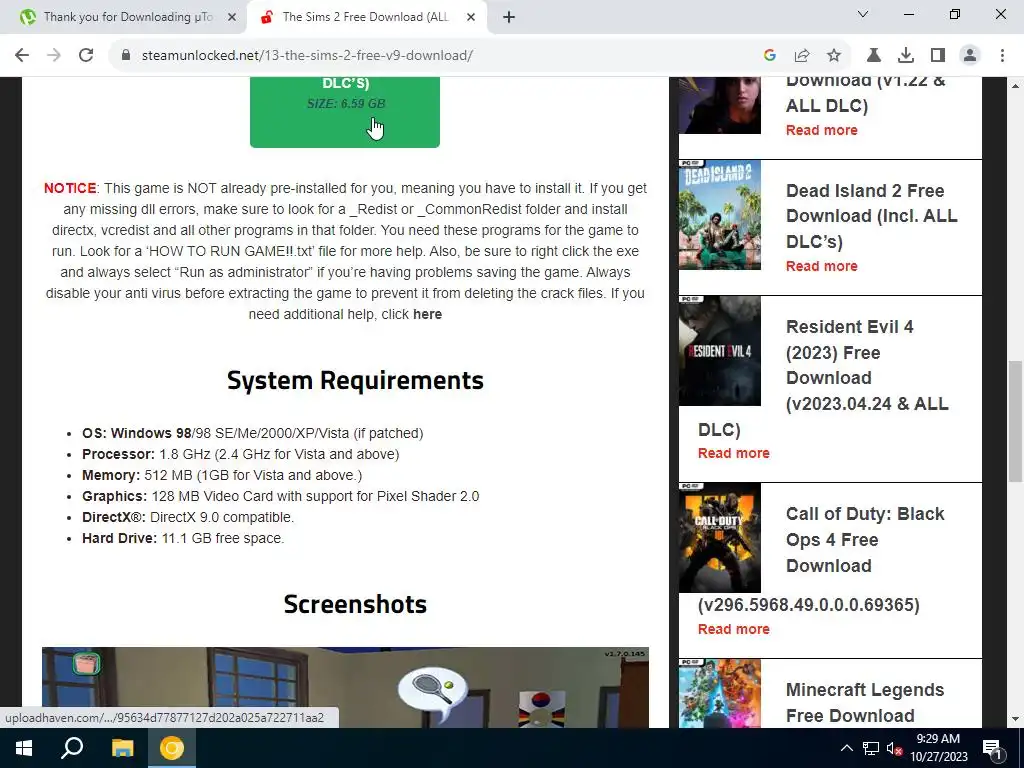Open the notification center icon
This screenshot has height=768, width=1024.
coord(993,748)
